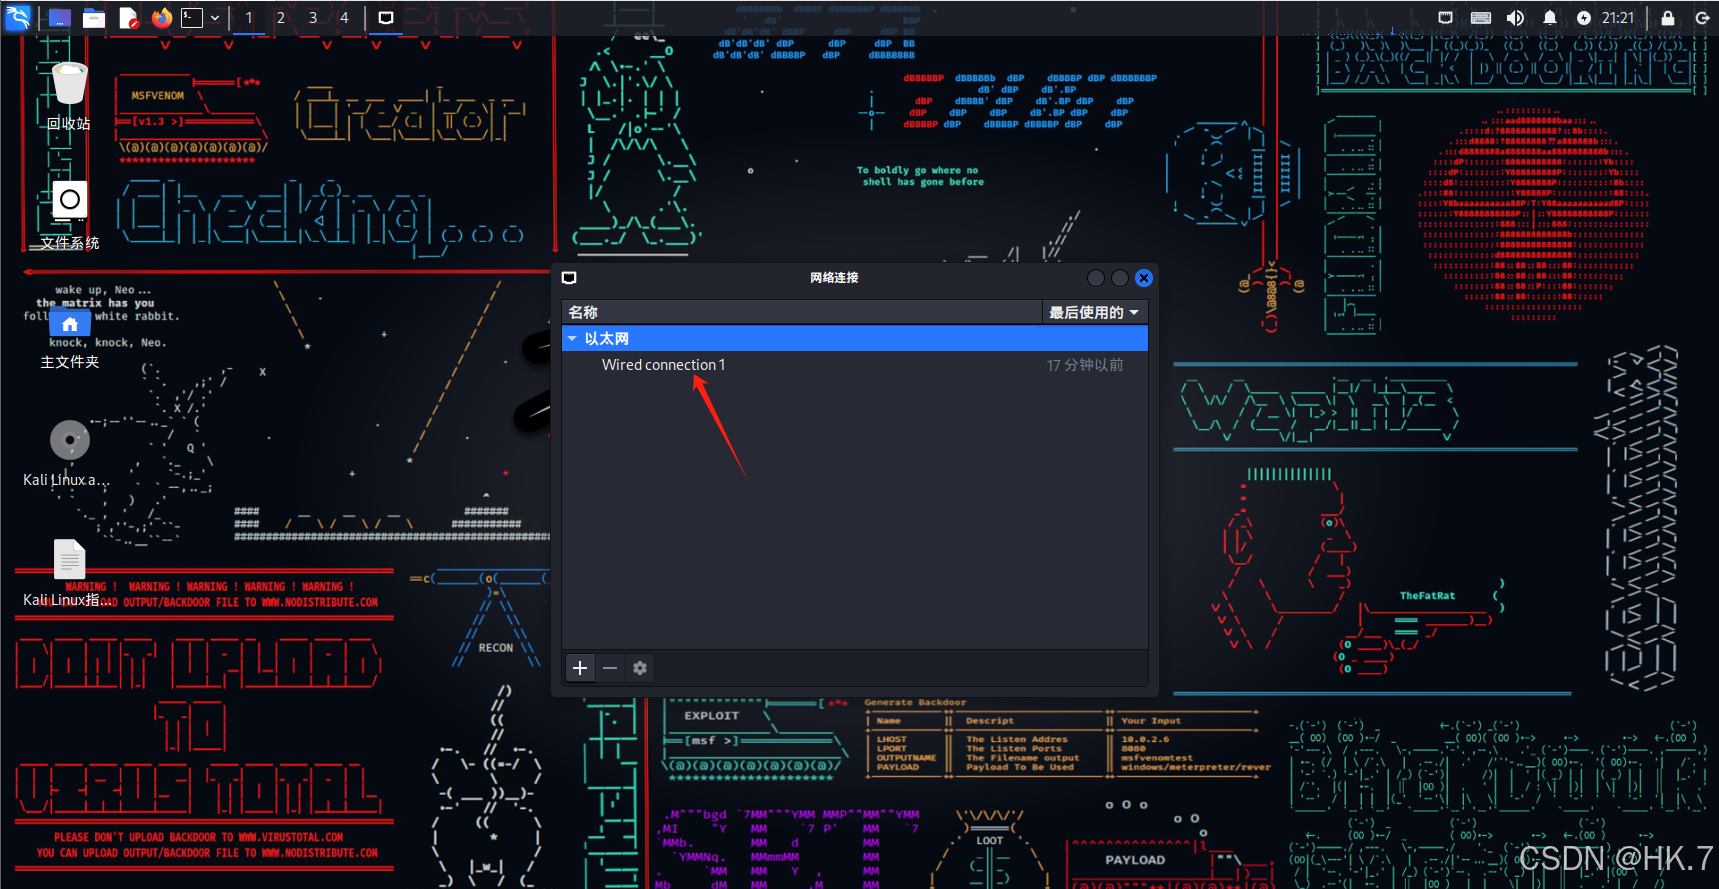This screenshot has height=889, width=1719.
Task: Open the 主文件夹 home folder icon
Action: (69, 338)
